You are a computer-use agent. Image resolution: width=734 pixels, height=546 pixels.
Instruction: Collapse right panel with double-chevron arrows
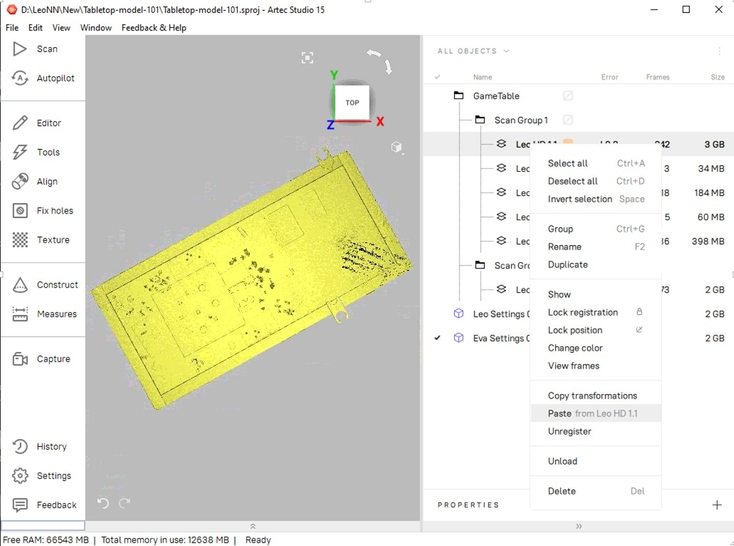tap(579, 526)
